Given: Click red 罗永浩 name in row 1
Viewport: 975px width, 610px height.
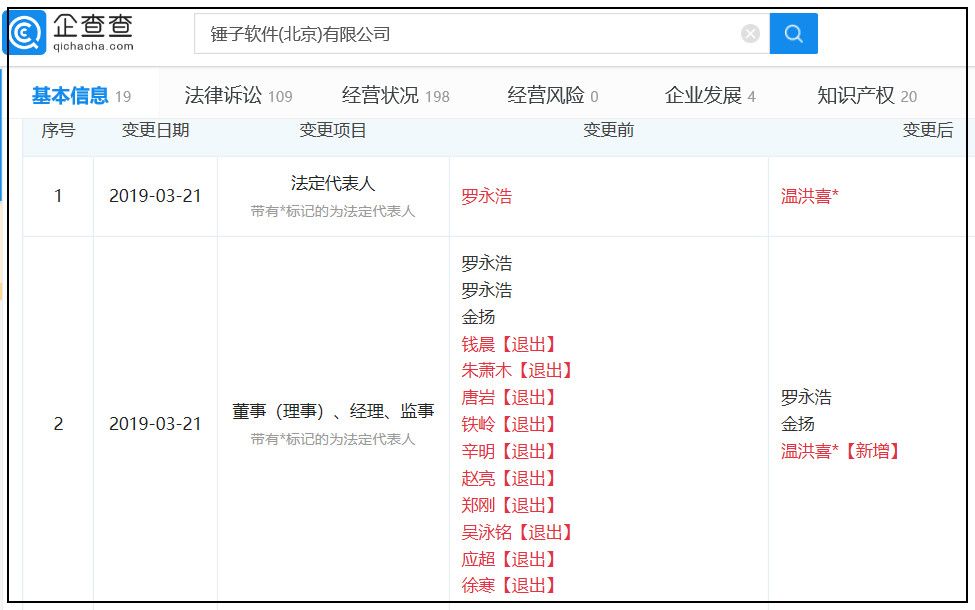Looking at the screenshot, I should coord(486,197).
